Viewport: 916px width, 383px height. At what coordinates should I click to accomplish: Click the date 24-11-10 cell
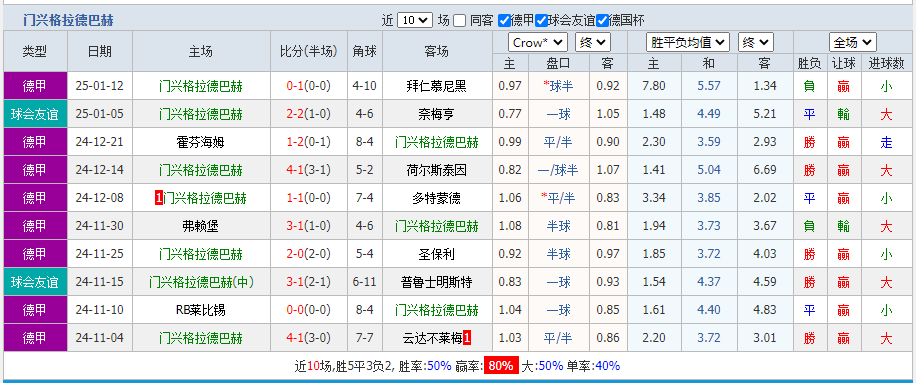pos(100,310)
